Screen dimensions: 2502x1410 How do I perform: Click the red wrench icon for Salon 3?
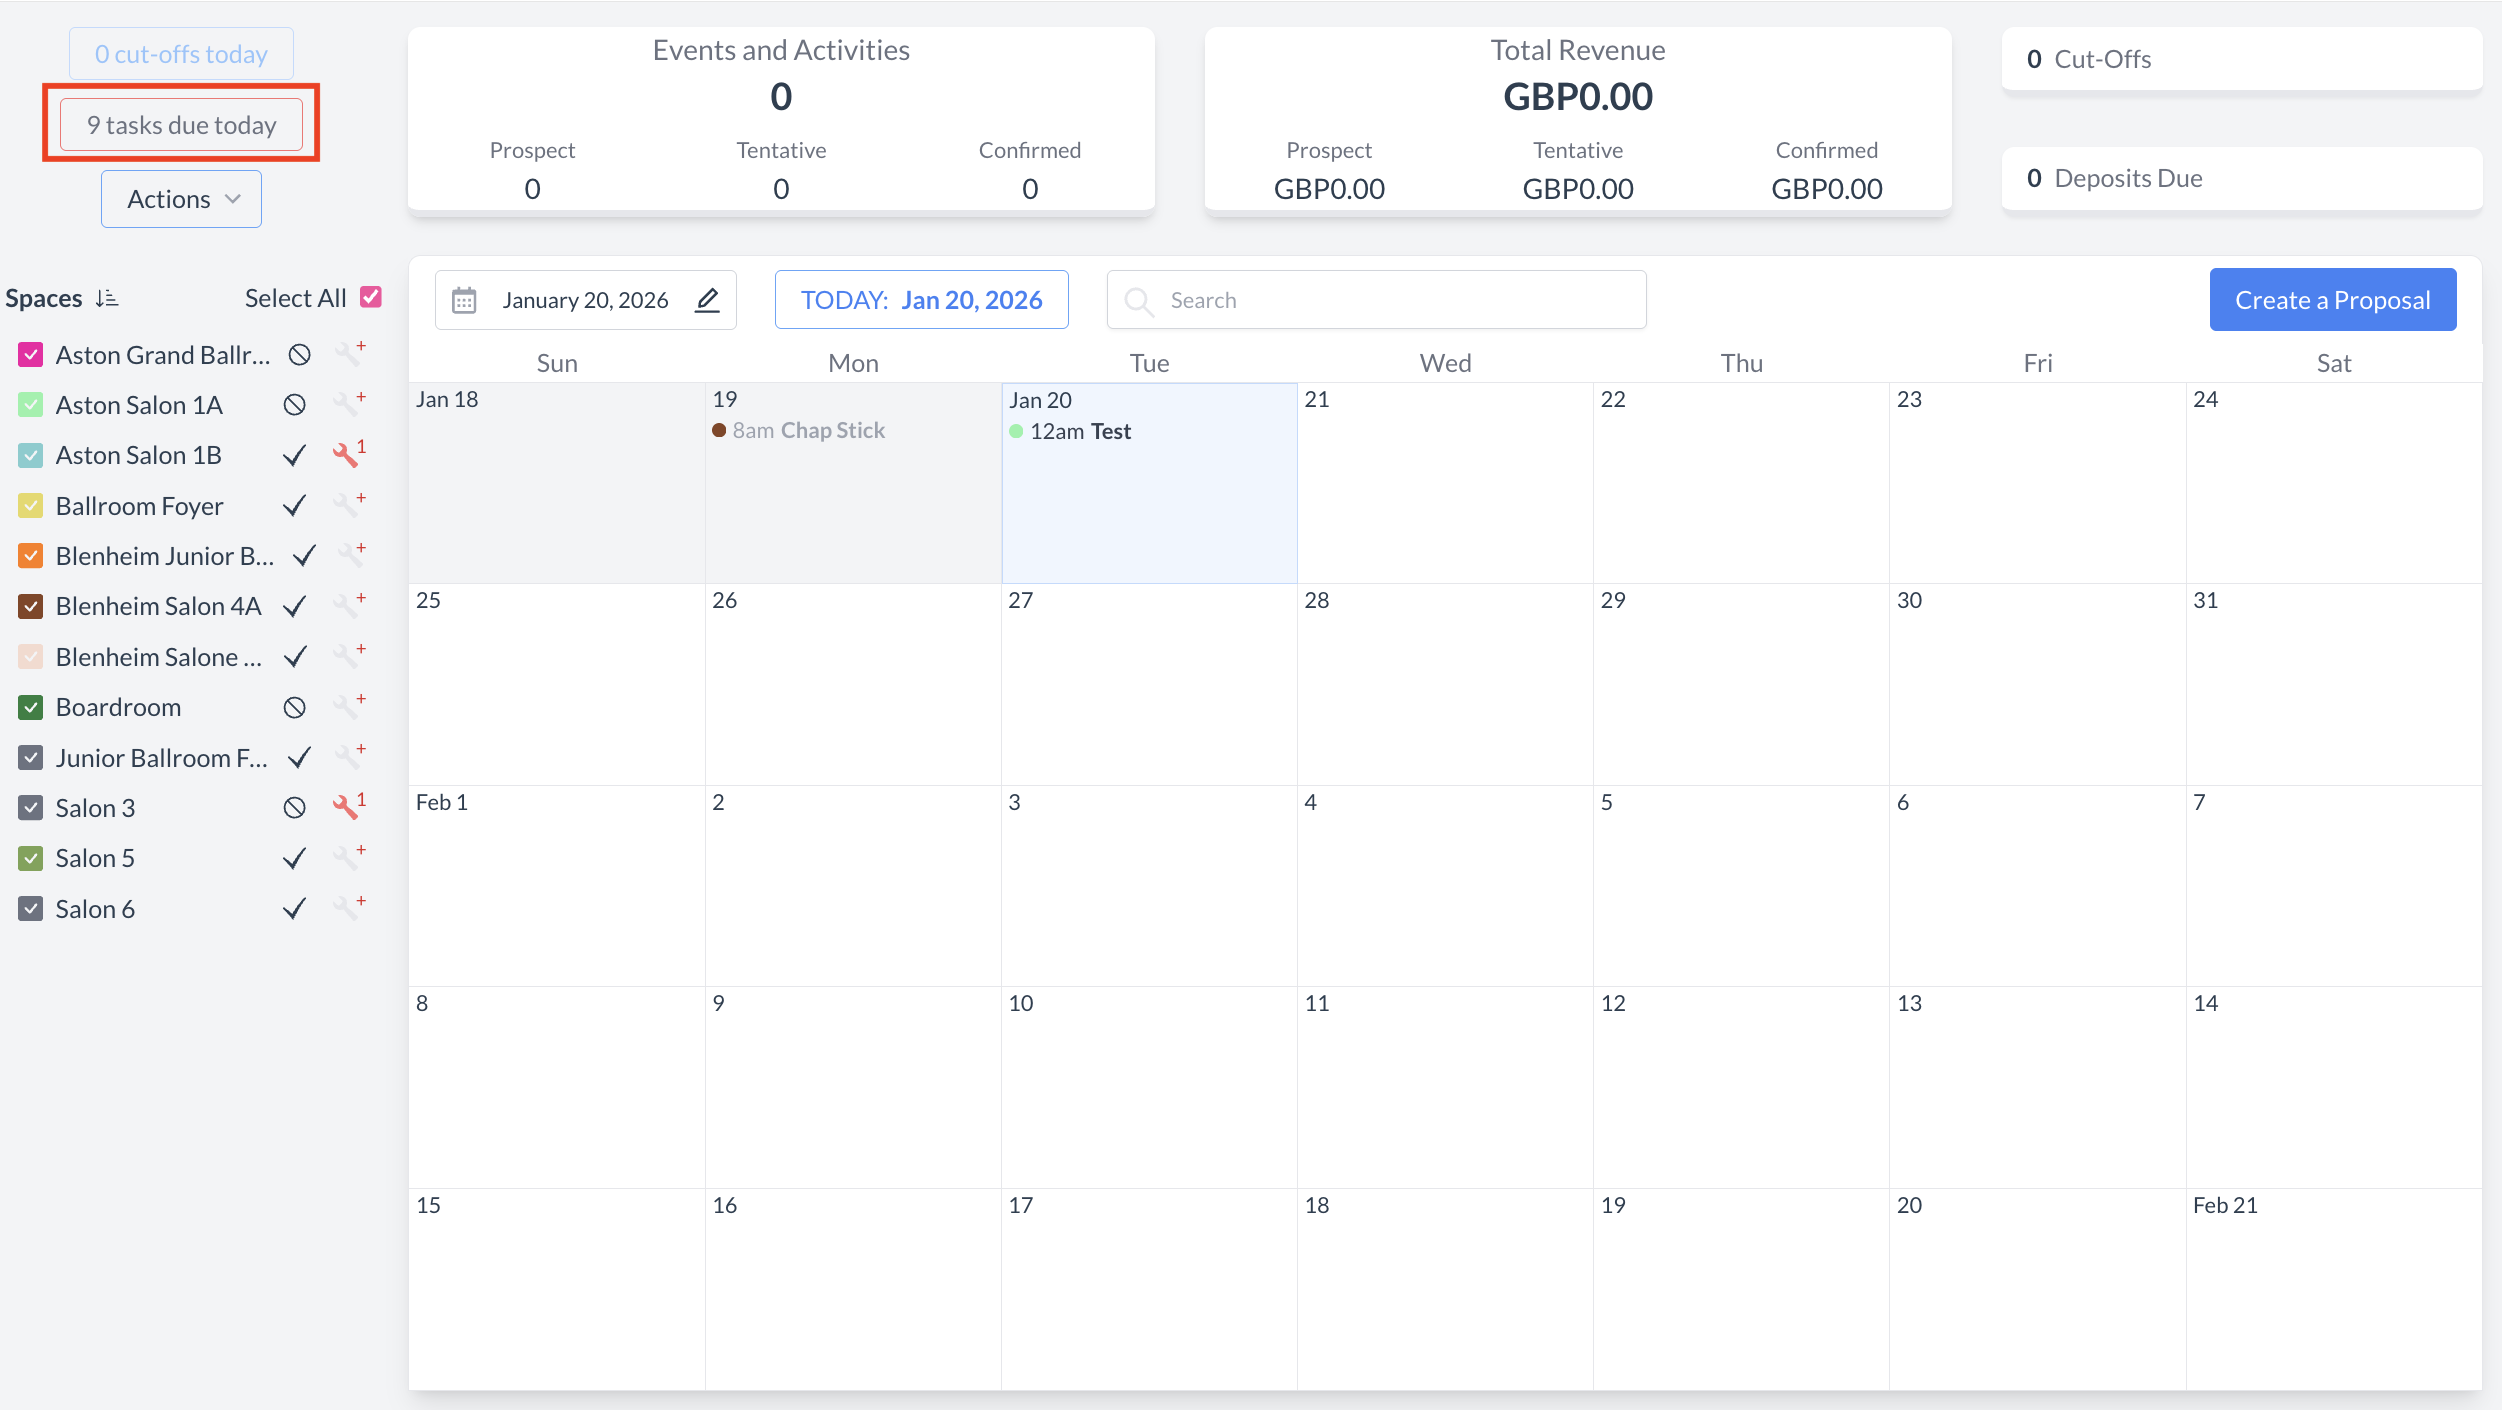coord(347,807)
